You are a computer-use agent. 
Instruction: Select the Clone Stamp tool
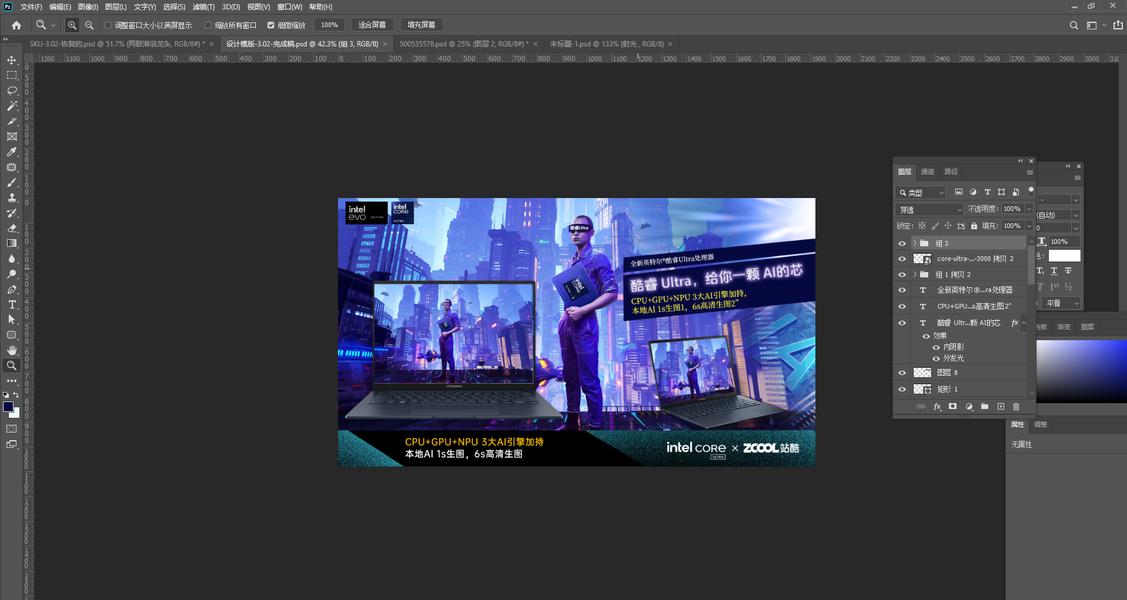coord(12,198)
